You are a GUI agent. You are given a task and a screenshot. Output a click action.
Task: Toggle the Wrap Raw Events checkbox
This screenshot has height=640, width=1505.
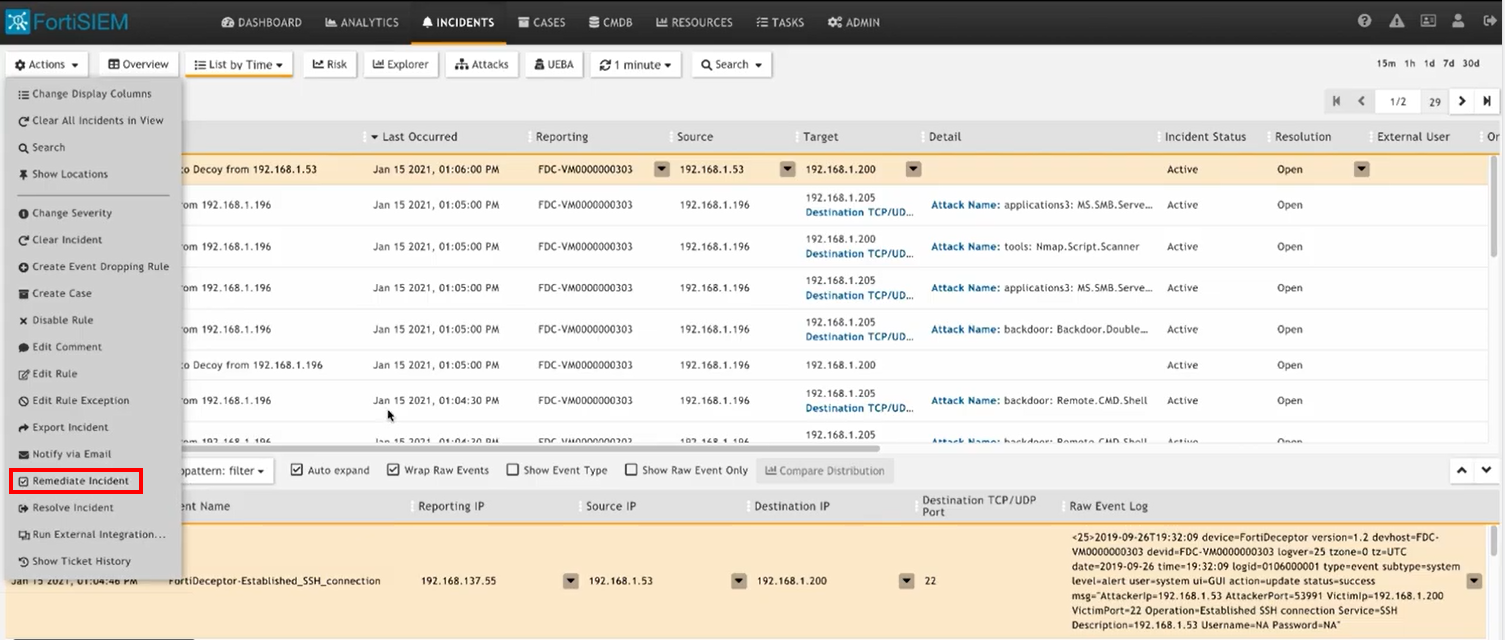pyautogui.click(x=393, y=470)
